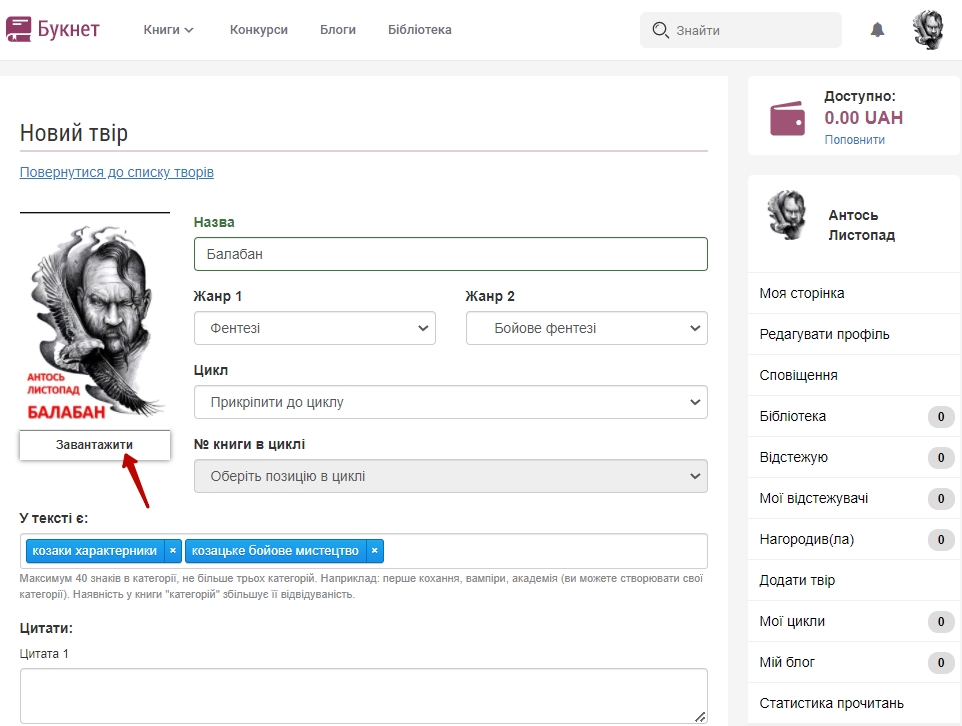Click the 'Мої цикли' count badge
Screen dimensions: 962x726
coord(941,622)
